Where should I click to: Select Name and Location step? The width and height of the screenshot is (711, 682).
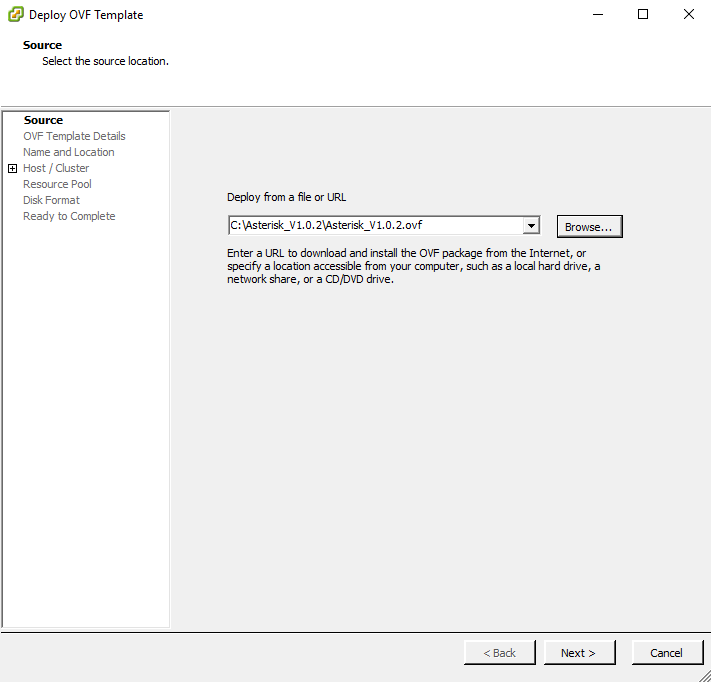[x=69, y=152]
